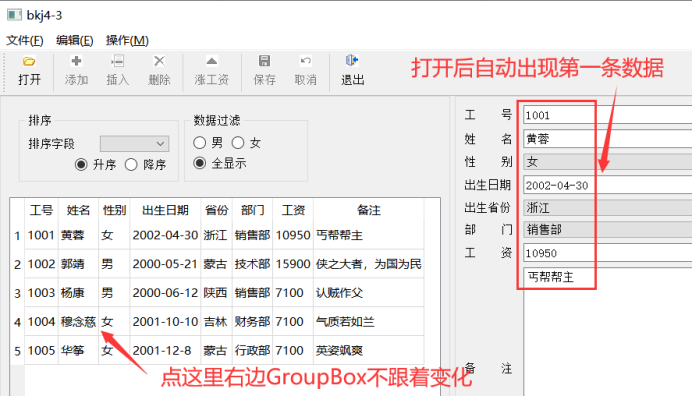Click the 添加 (add) plus toolbar icon
693x397 pixels.
click(x=76, y=61)
